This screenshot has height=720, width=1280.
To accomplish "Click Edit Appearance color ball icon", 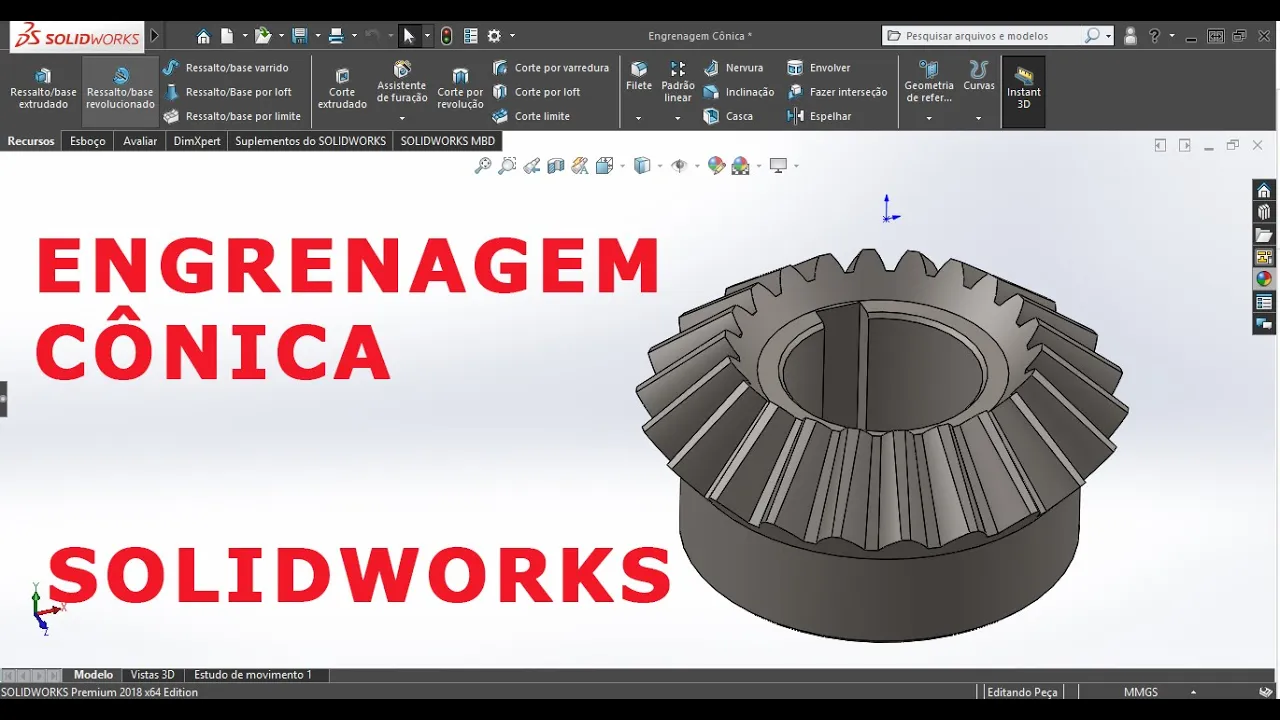I will click(716, 166).
